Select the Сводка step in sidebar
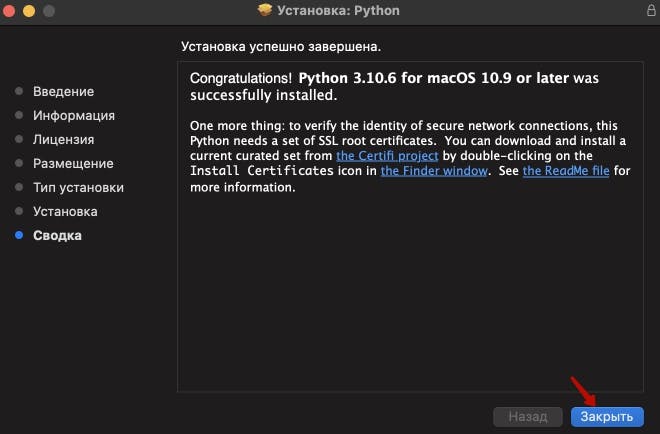The width and height of the screenshot is (660, 434). [57, 235]
